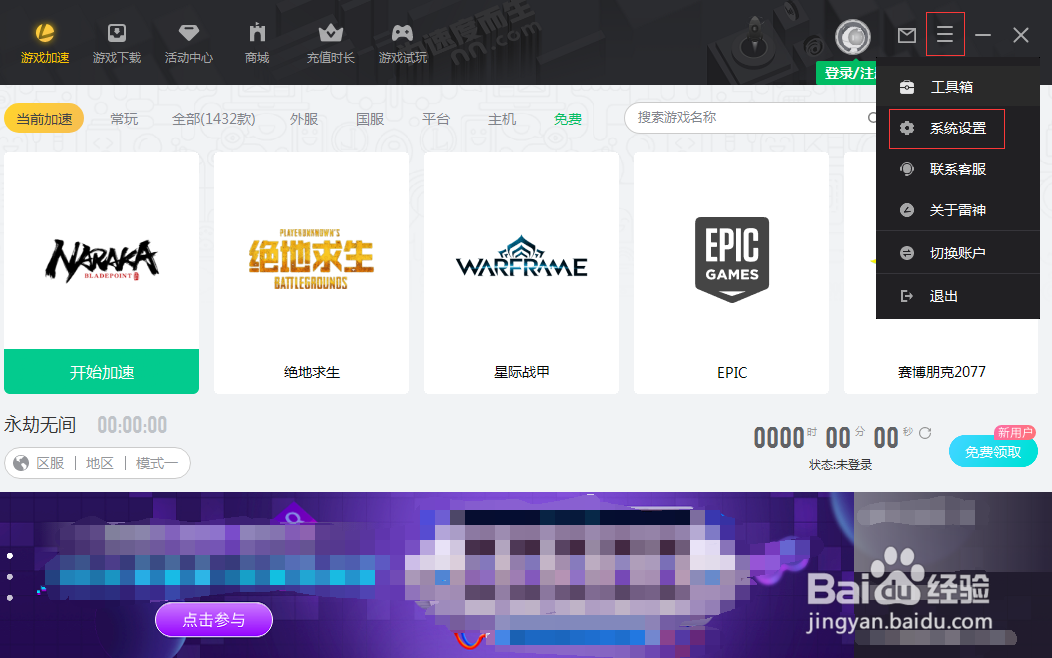Image resolution: width=1052 pixels, height=658 pixels.
Task: Click the 点击参与 banner button
Action: tap(214, 620)
